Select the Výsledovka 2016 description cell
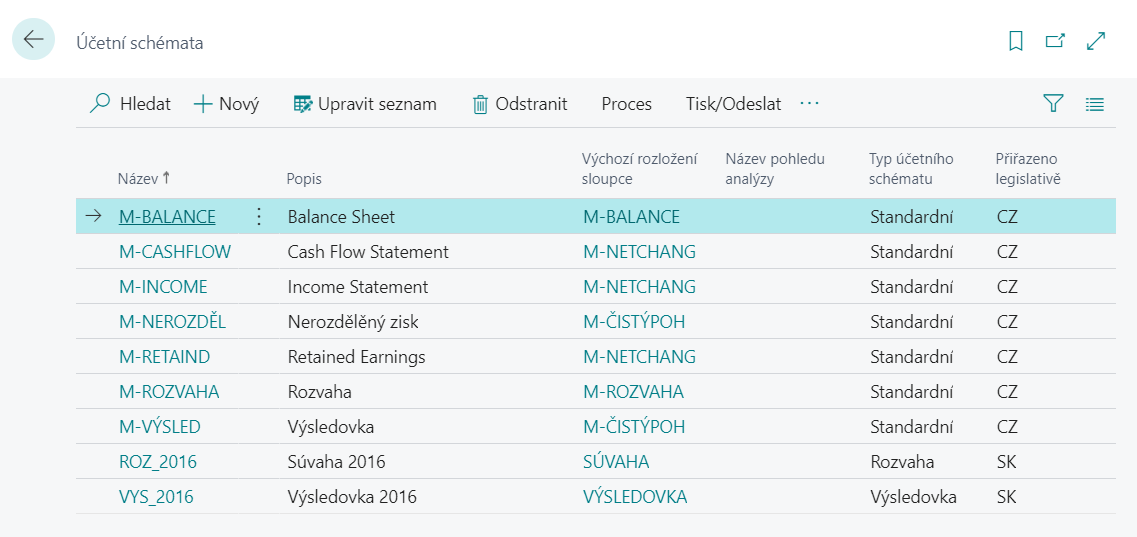Viewport: 1137px width, 537px height. tap(352, 497)
